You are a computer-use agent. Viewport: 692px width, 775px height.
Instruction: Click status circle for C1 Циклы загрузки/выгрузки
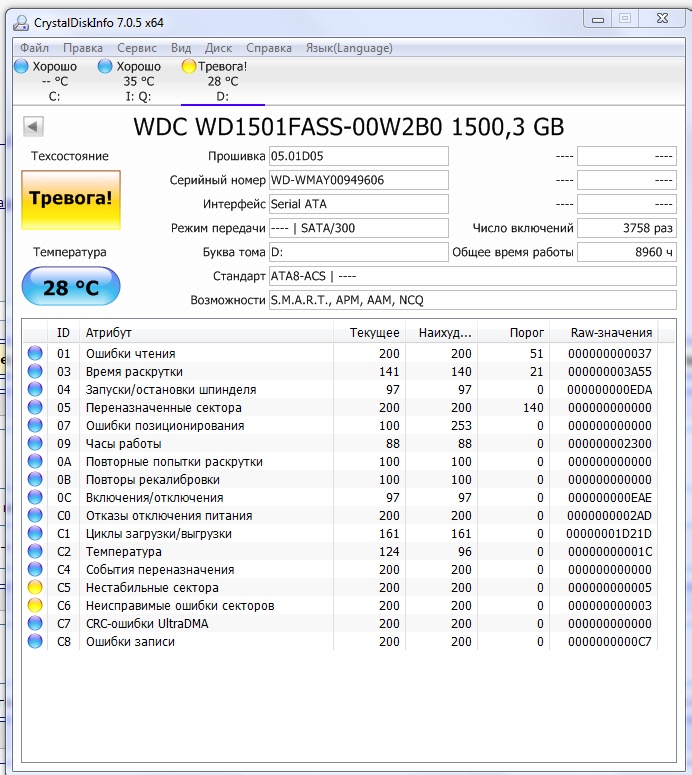tap(35, 533)
